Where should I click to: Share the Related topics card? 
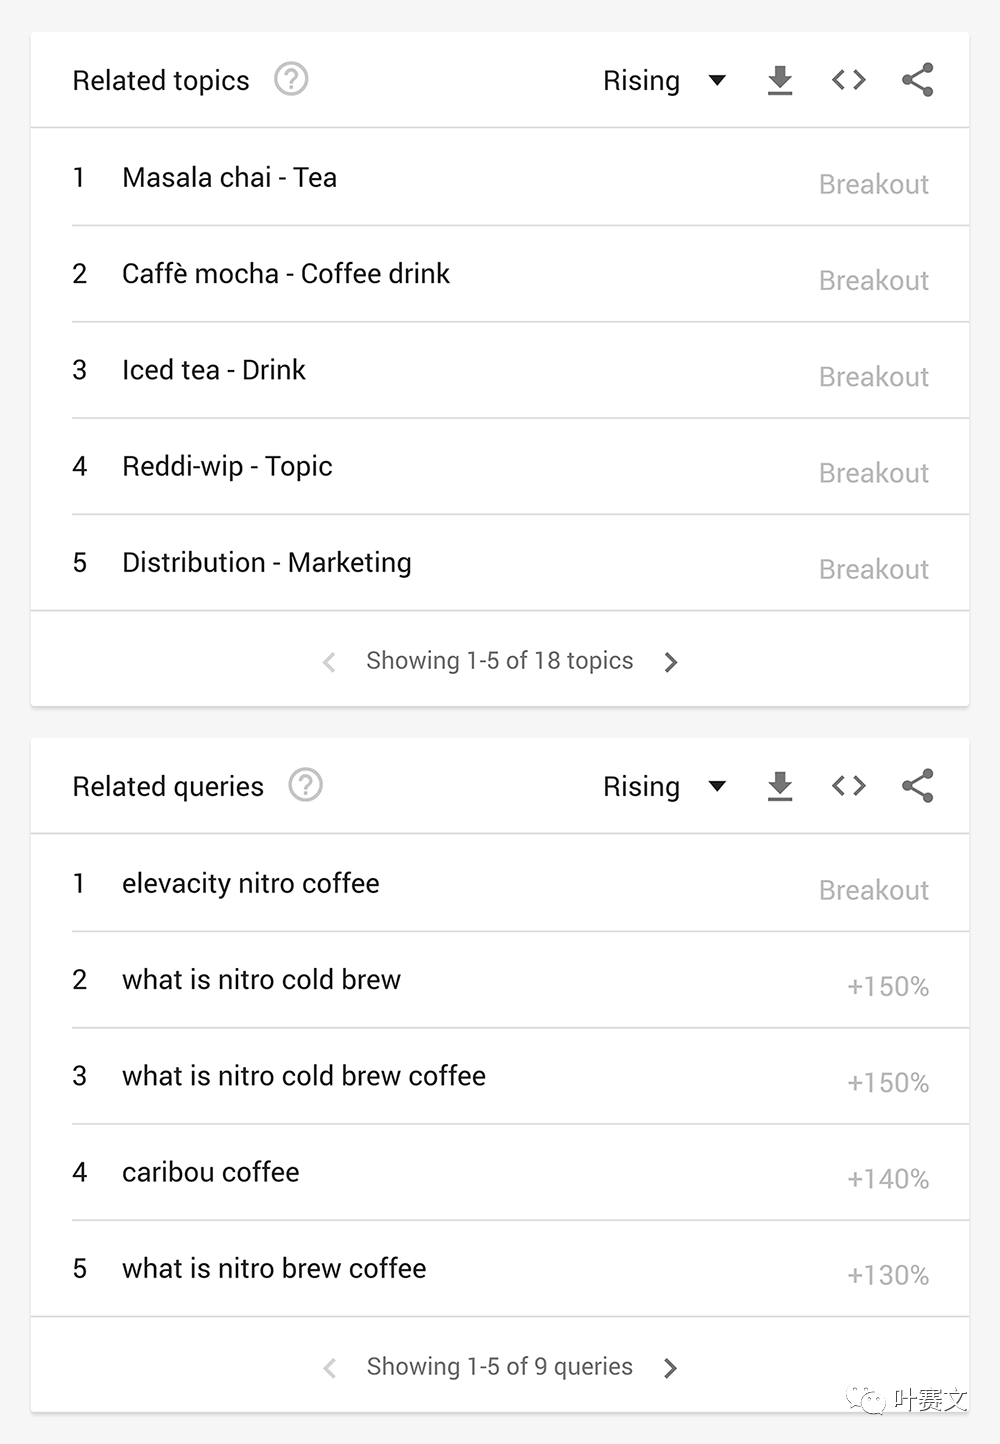[917, 80]
